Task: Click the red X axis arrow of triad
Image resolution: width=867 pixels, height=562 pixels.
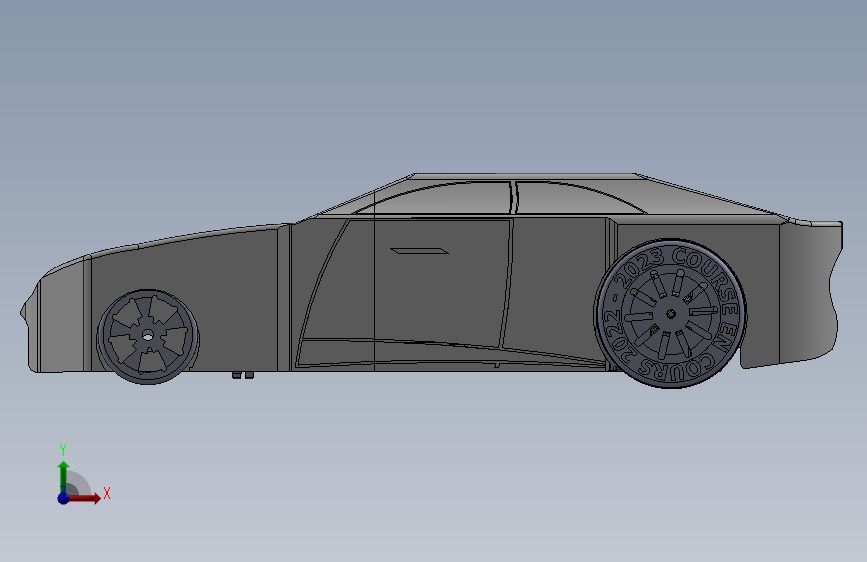Action: pos(86,498)
